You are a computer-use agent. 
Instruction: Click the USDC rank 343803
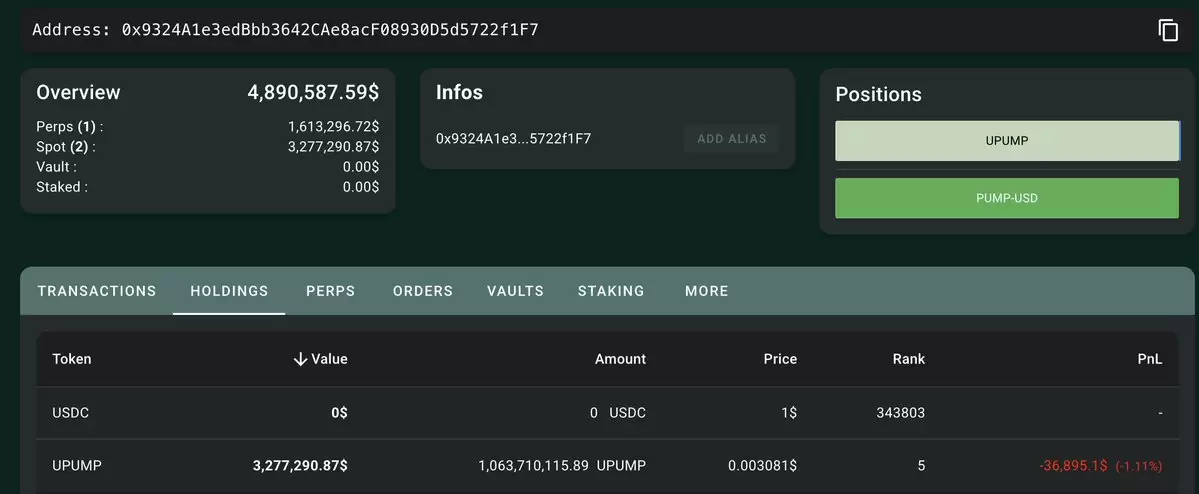(x=901, y=413)
